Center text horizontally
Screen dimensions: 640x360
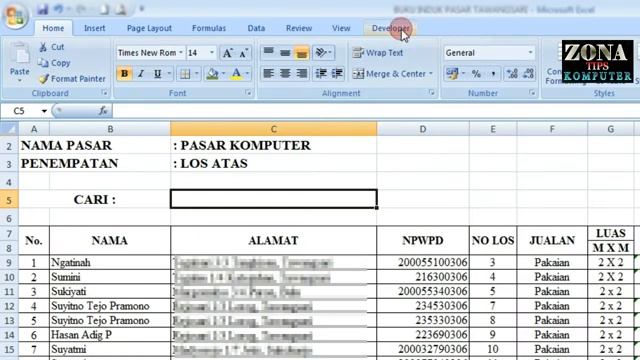click(285, 73)
